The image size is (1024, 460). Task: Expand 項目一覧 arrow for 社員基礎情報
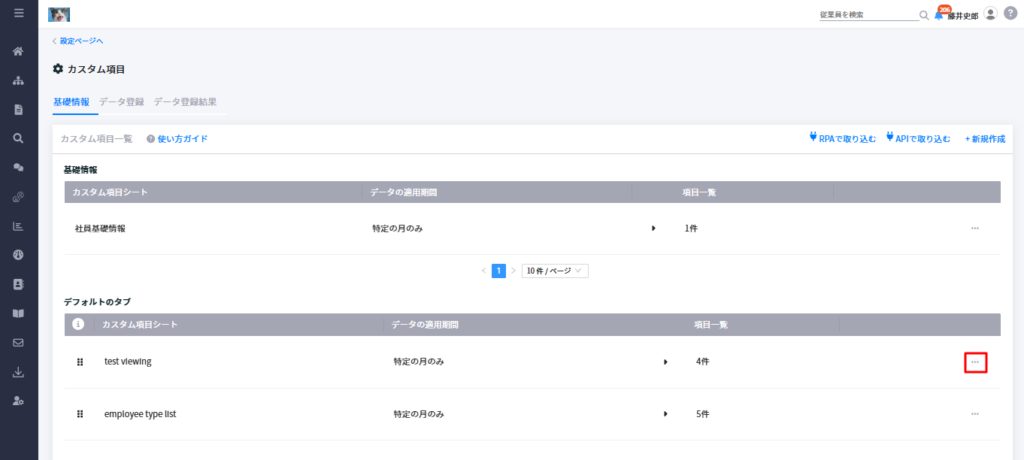[653, 229]
